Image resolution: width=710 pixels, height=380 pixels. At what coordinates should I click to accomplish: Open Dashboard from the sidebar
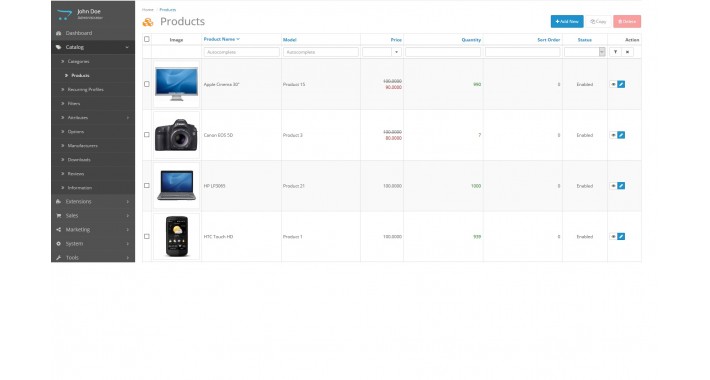[93, 33]
